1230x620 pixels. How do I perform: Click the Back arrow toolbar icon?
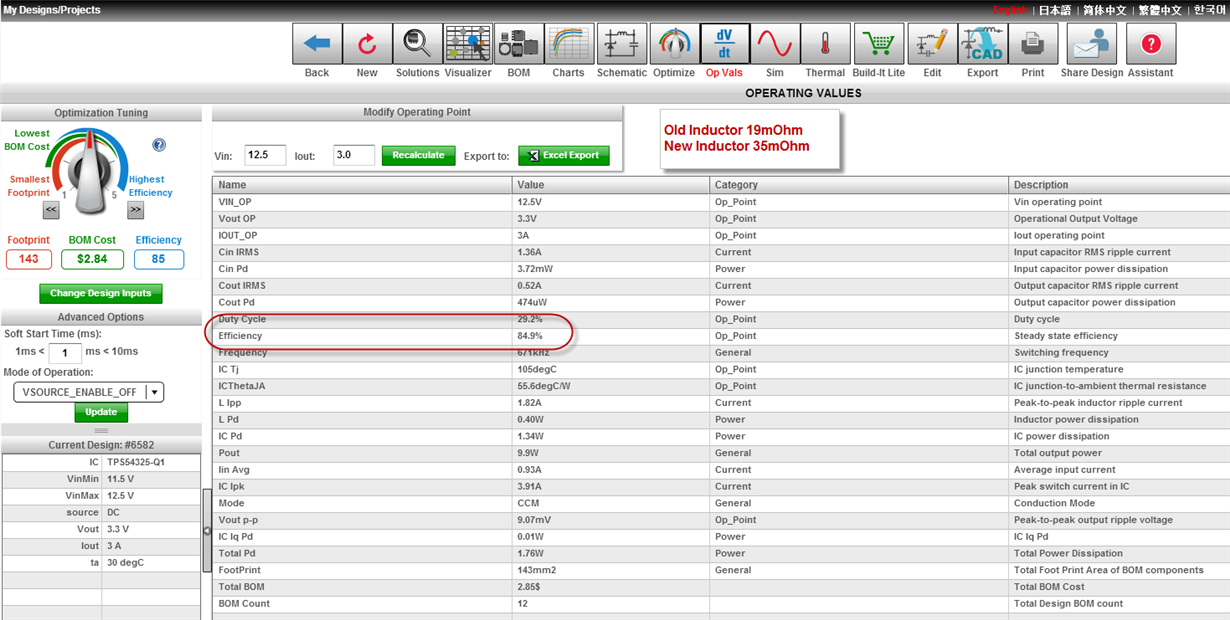317,44
